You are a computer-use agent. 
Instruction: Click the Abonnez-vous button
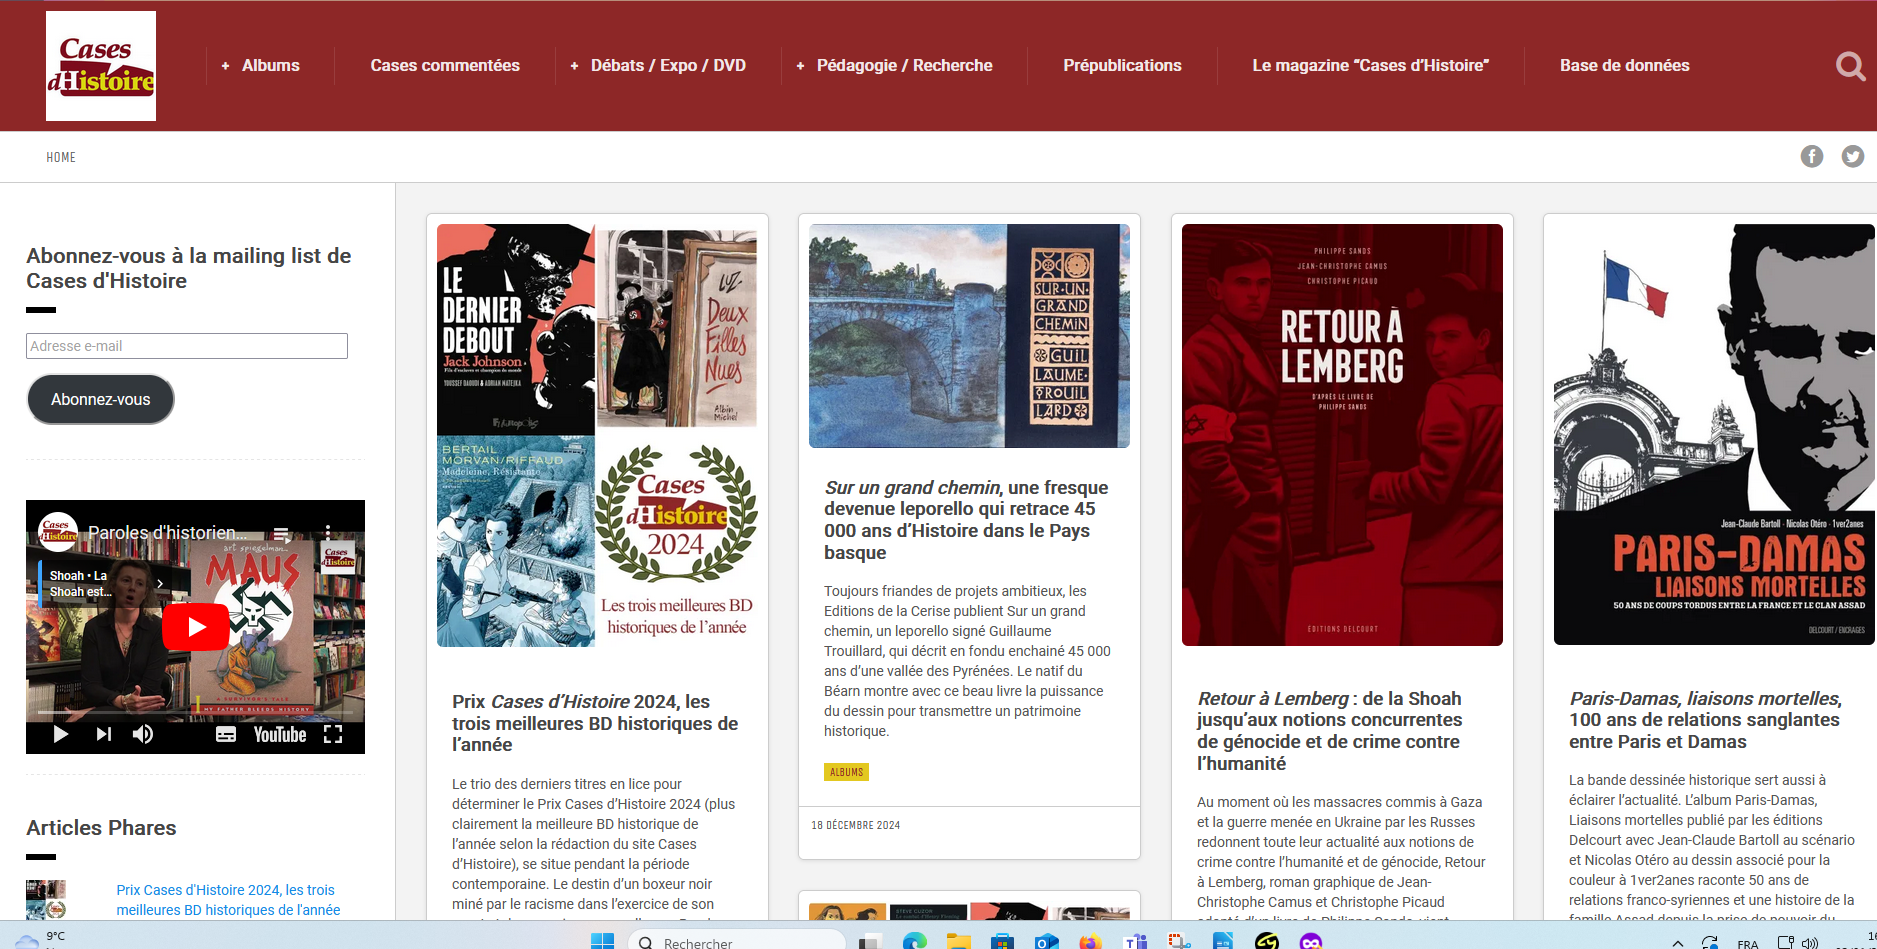100,399
